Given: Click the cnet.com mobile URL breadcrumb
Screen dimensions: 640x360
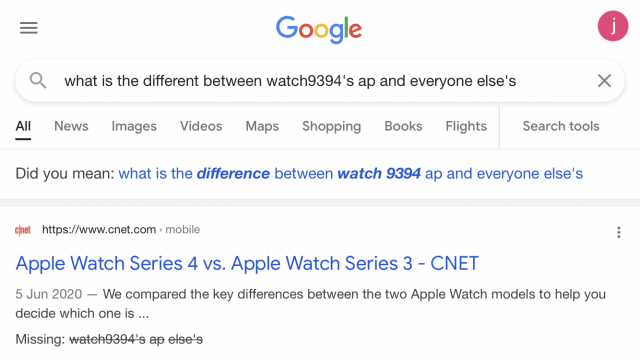Looking at the screenshot, I should pyautogui.click(x=121, y=230).
